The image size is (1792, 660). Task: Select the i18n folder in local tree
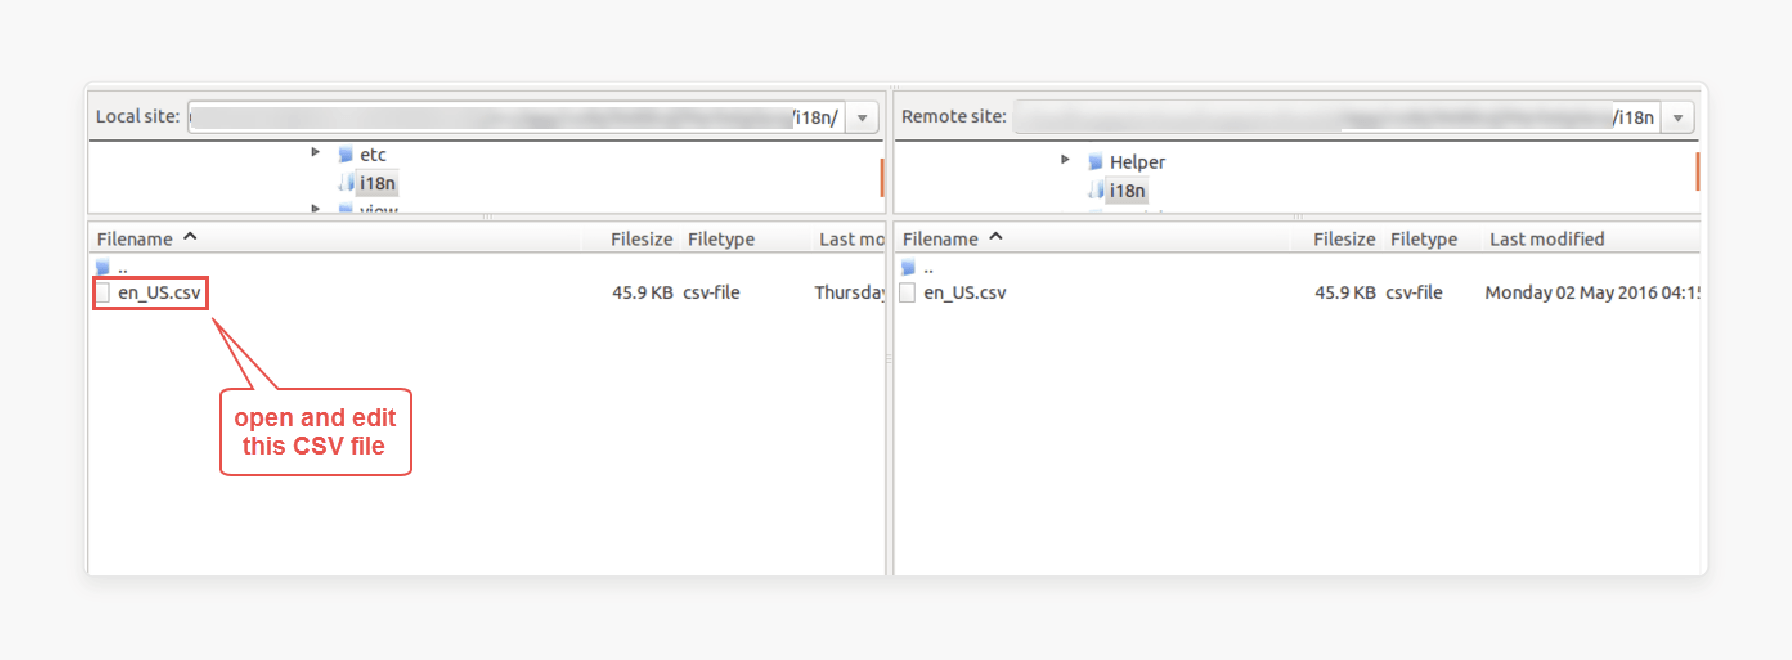[377, 183]
